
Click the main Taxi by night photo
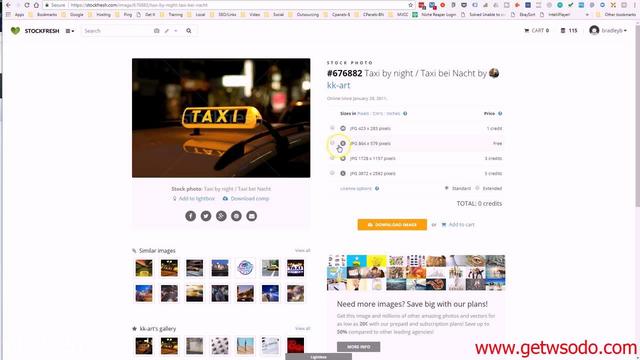221,118
